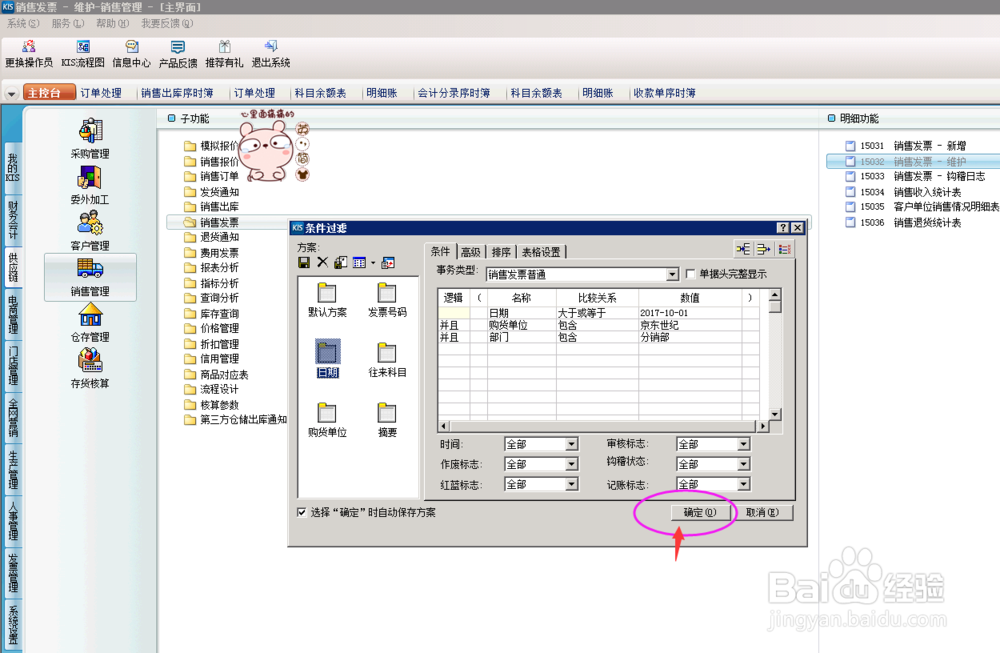Switch to the 高级 tab
The width and height of the screenshot is (1000, 653).
coord(471,252)
